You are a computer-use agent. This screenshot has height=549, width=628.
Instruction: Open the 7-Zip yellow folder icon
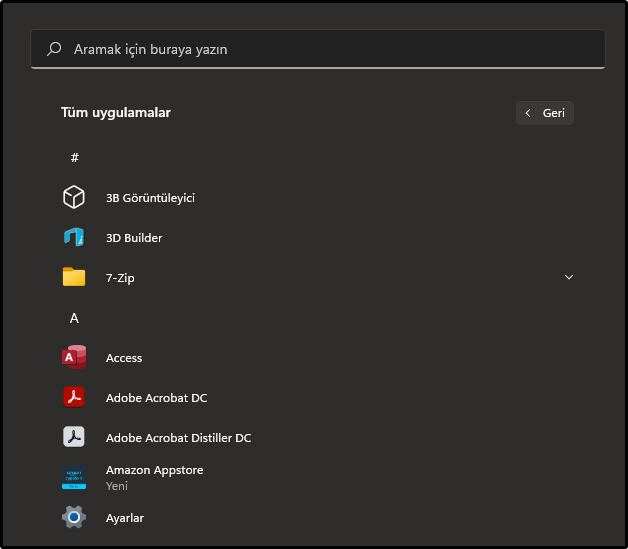(x=74, y=277)
